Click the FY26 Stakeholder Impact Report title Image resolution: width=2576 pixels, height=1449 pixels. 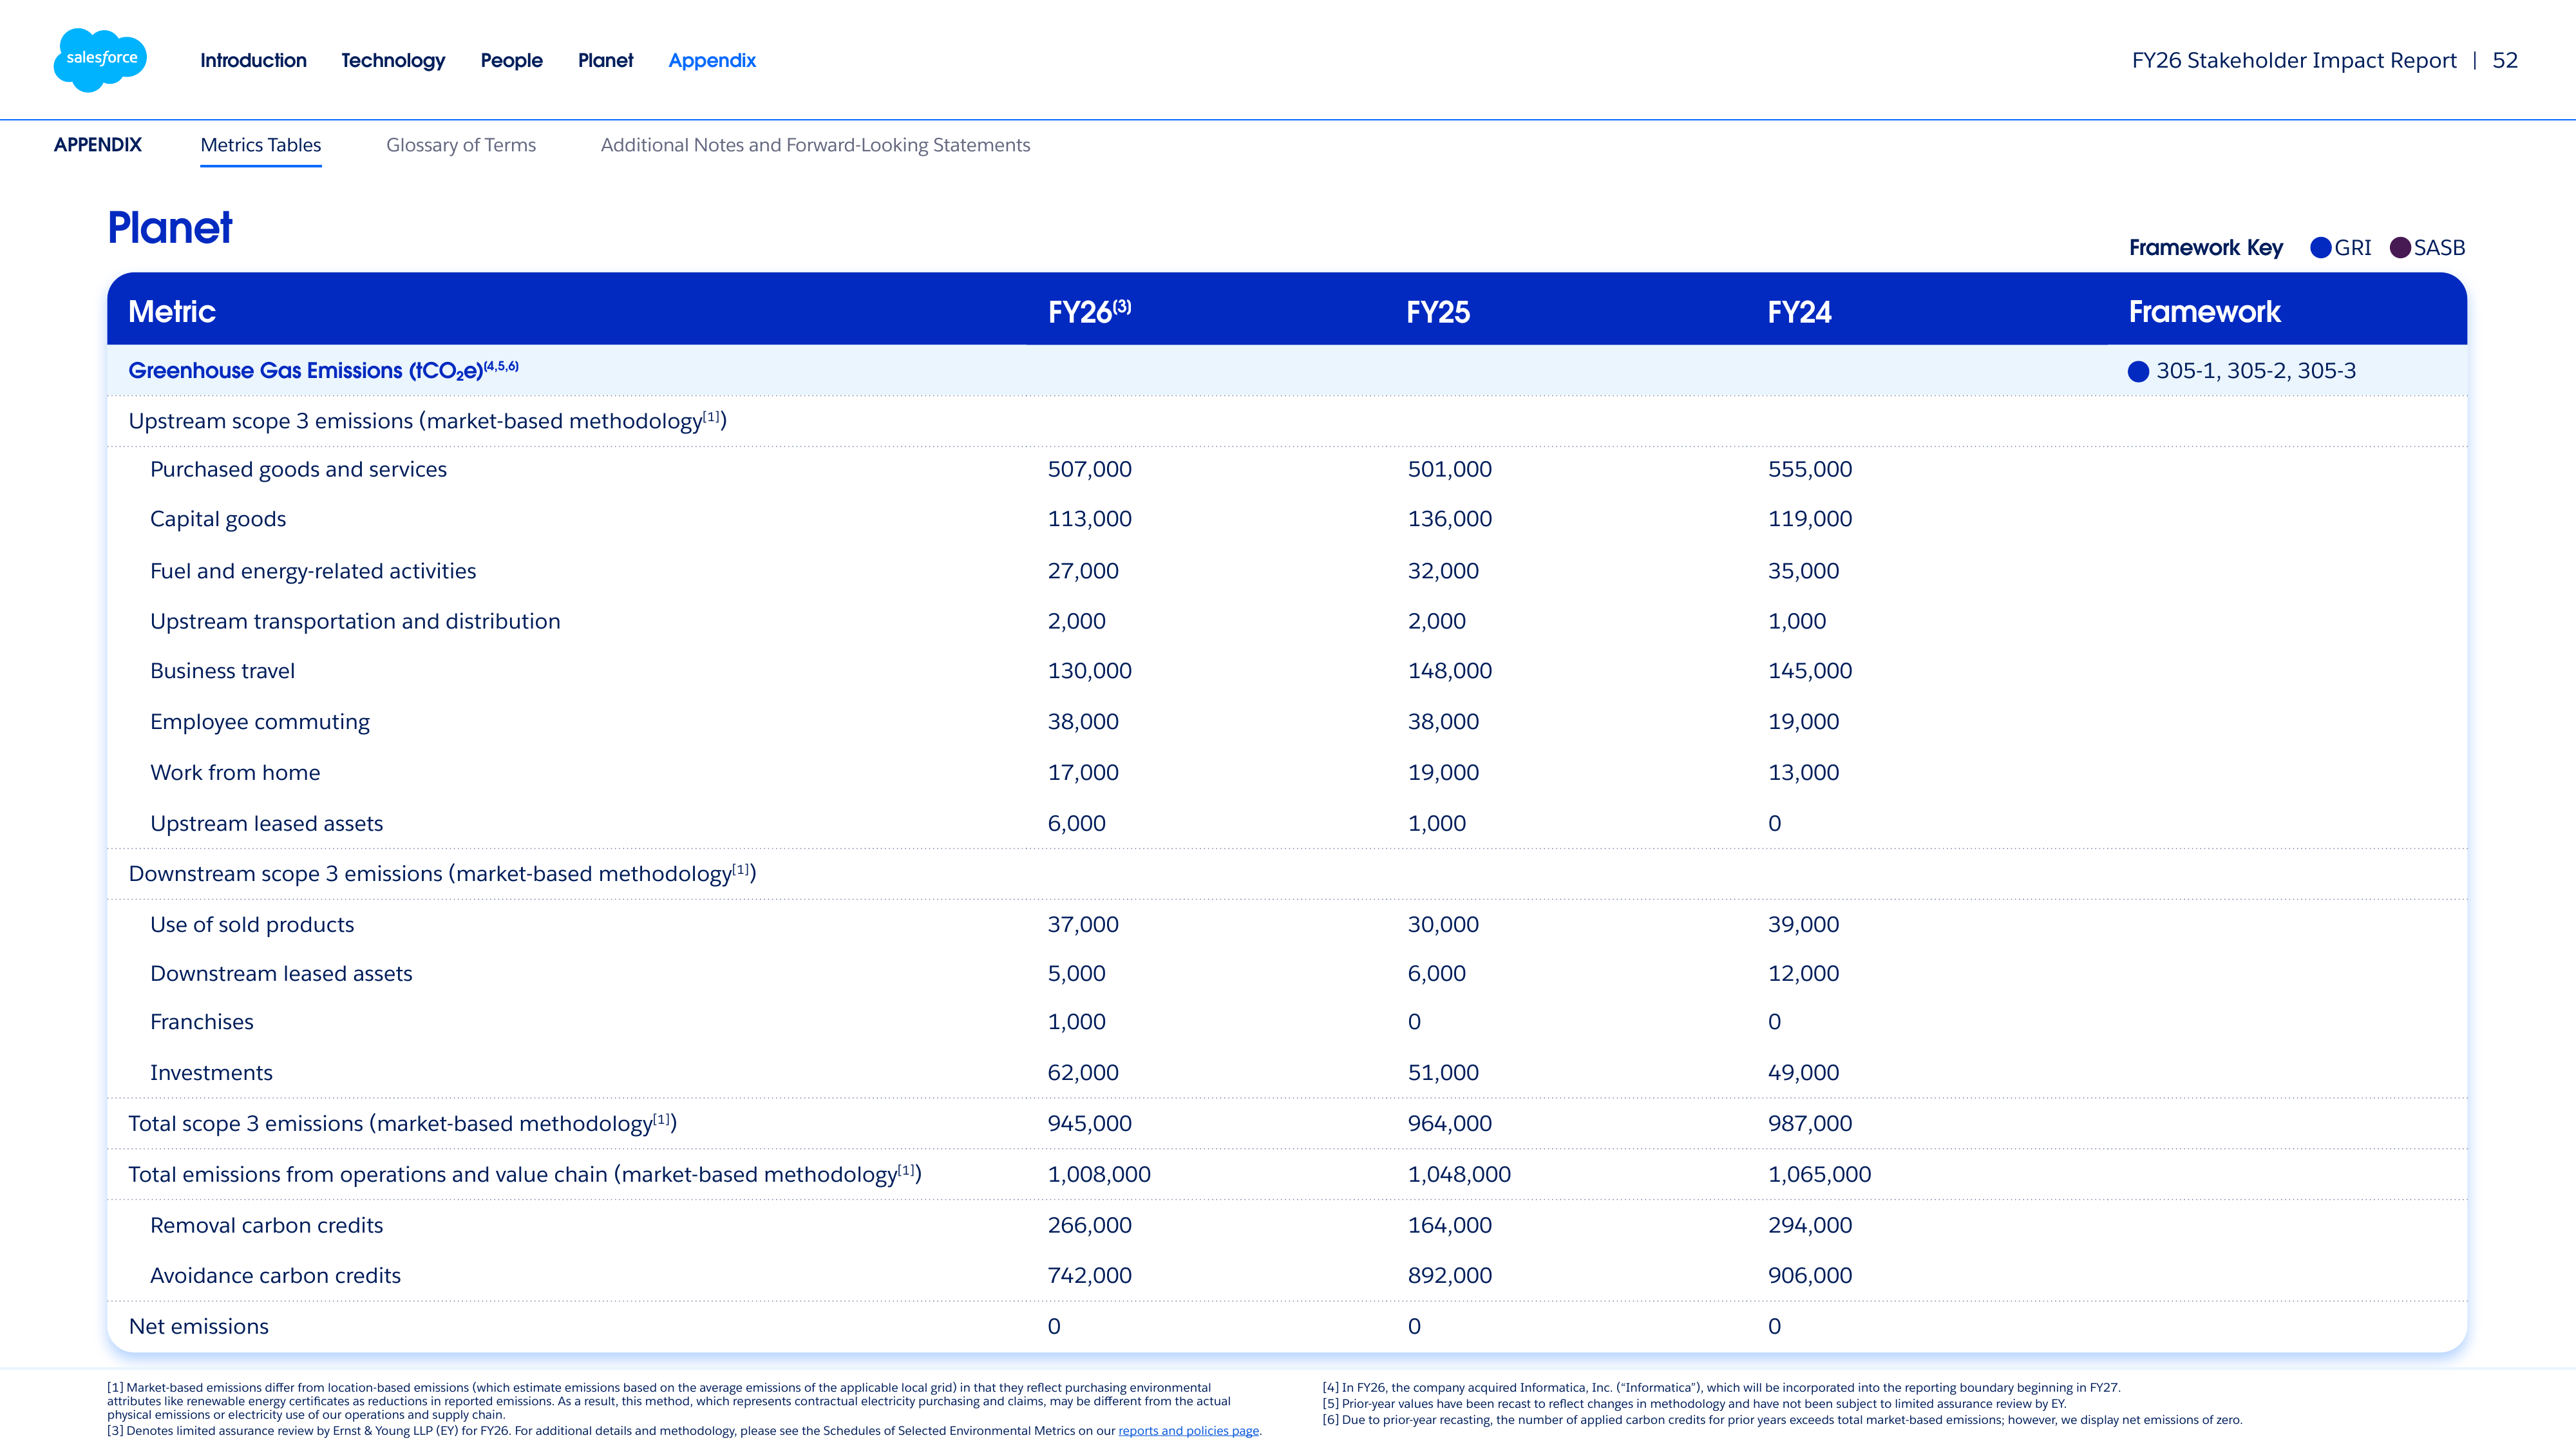pyautogui.click(x=2294, y=61)
